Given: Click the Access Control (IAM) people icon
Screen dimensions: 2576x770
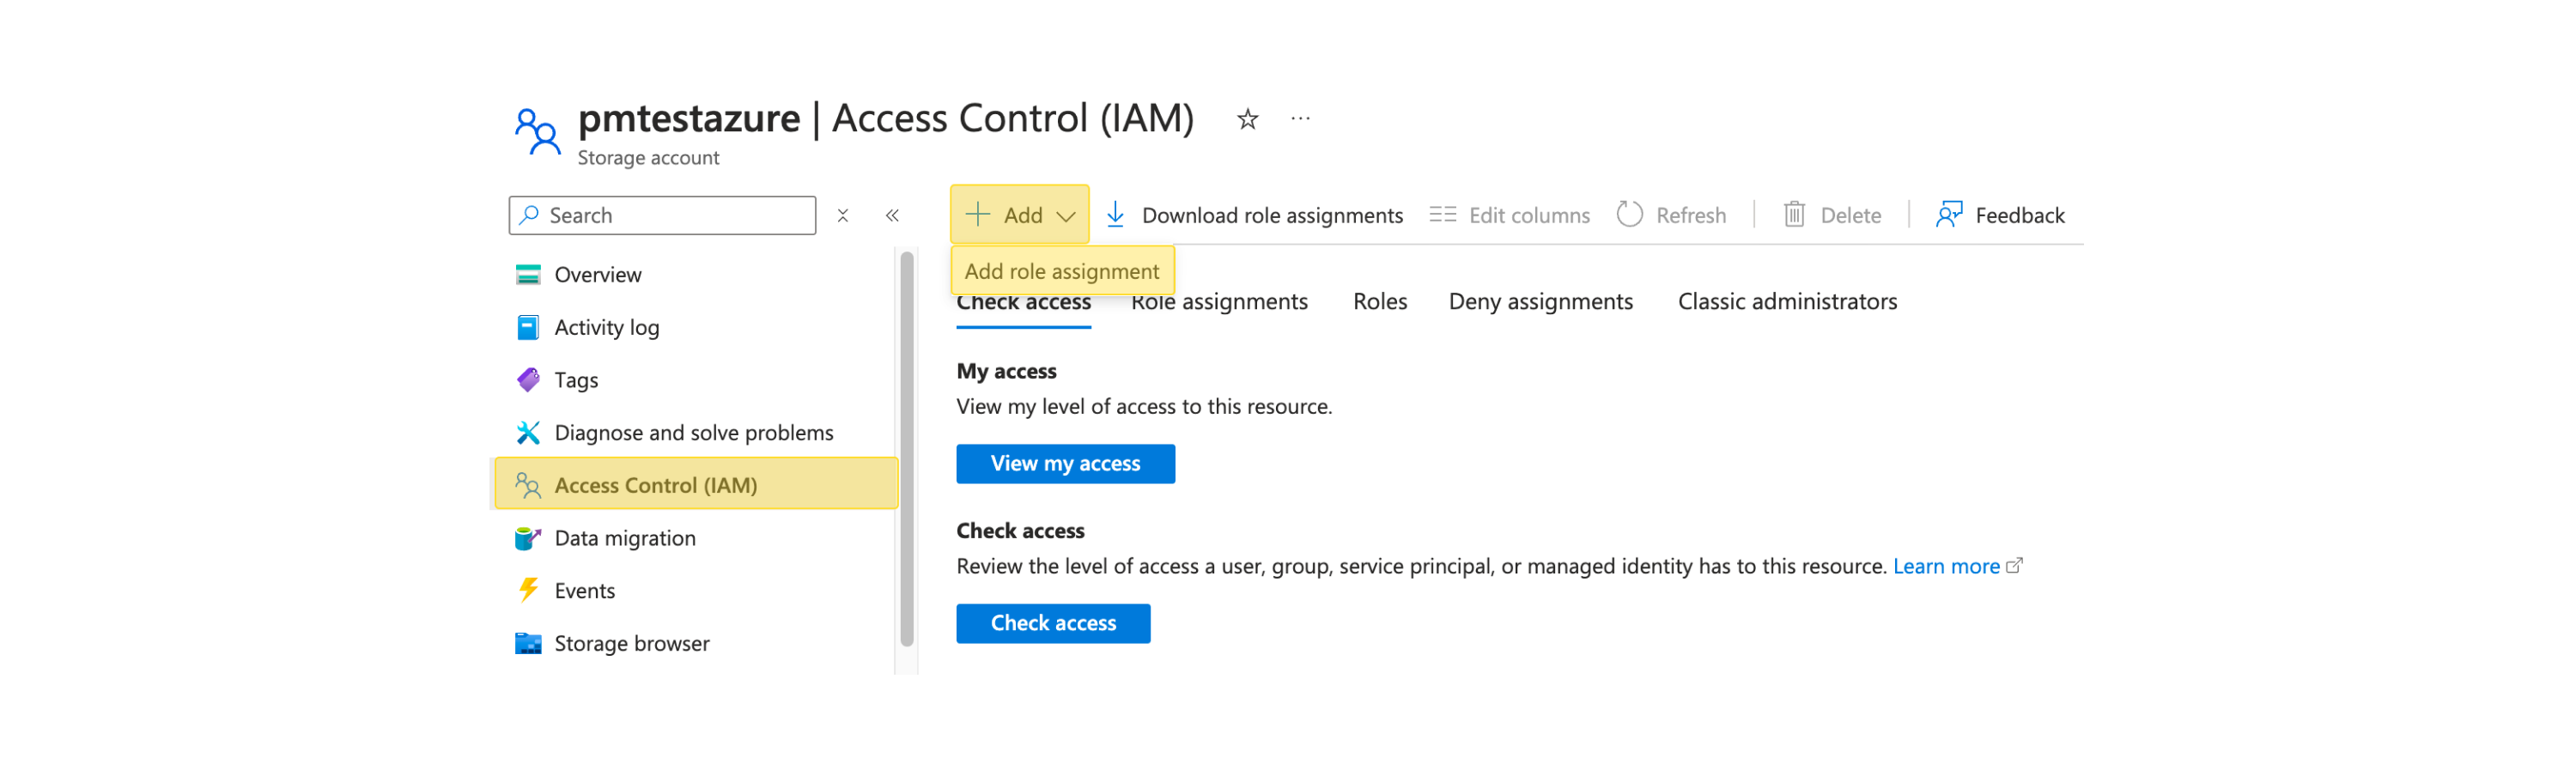Looking at the screenshot, I should coord(528,485).
